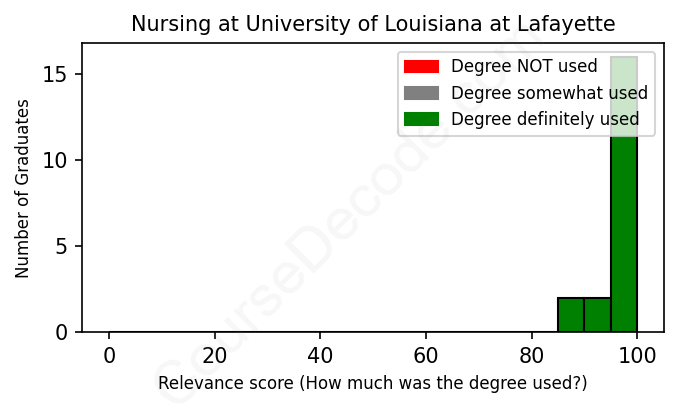Click the green 'Degree definitely used' legend swatch
This screenshot has height=408, width=678.
coord(421,119)
